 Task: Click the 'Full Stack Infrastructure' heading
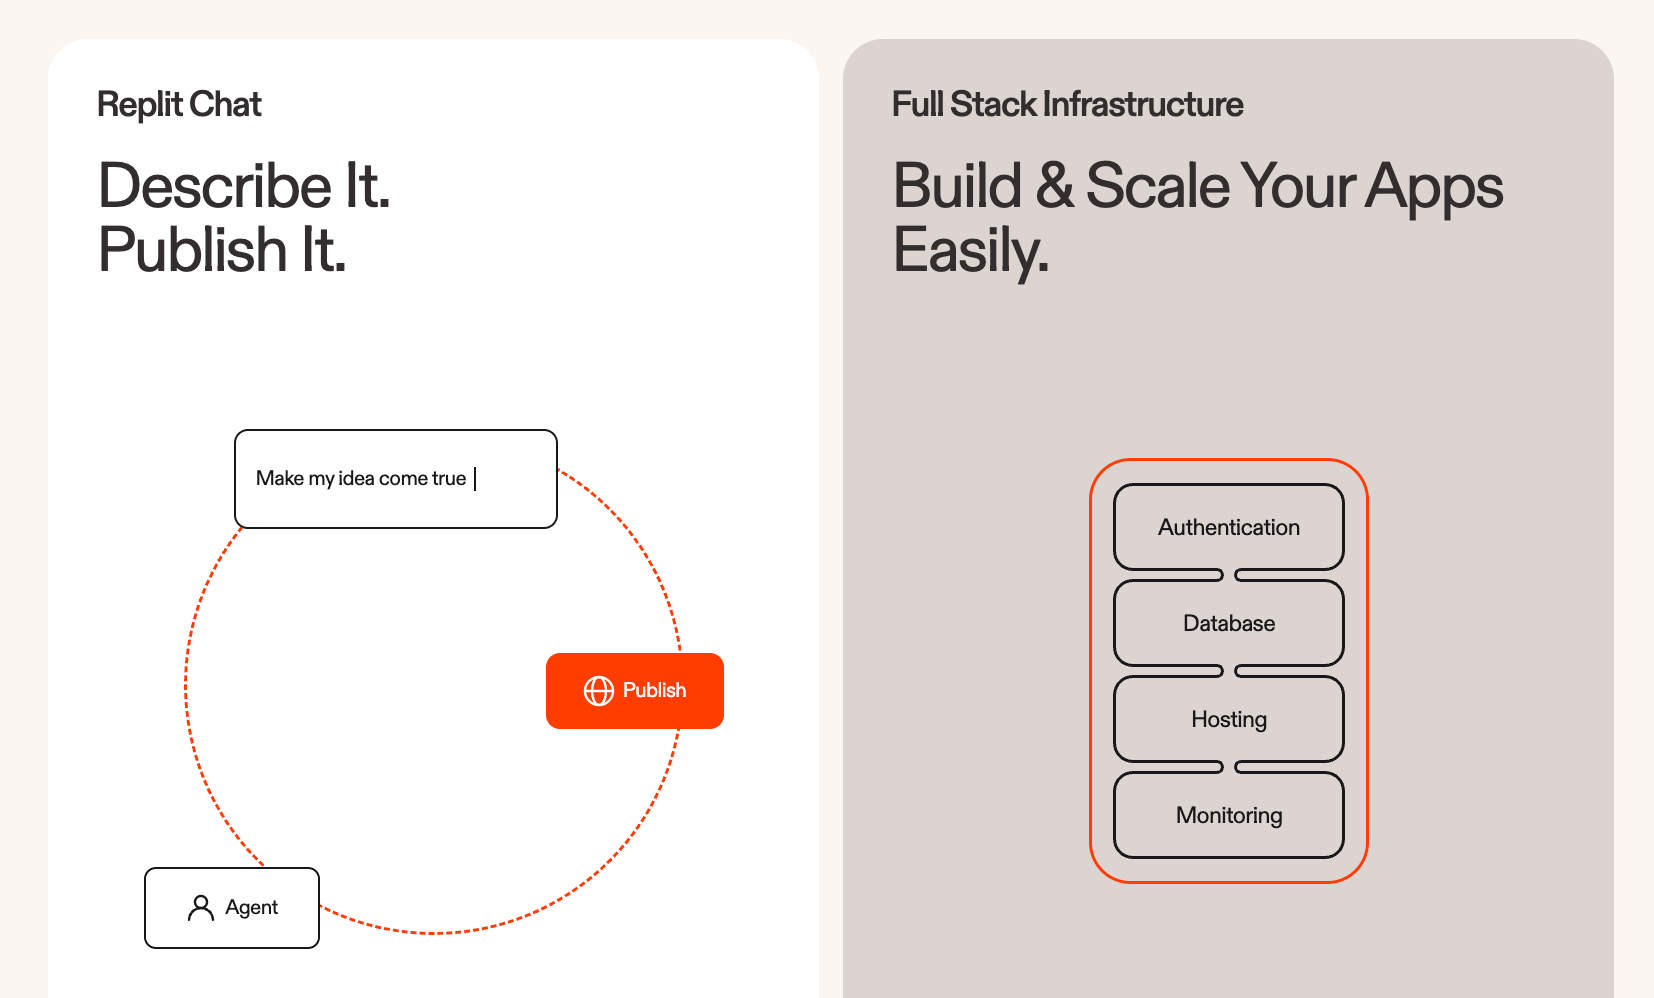click(x=1067, y=104)
